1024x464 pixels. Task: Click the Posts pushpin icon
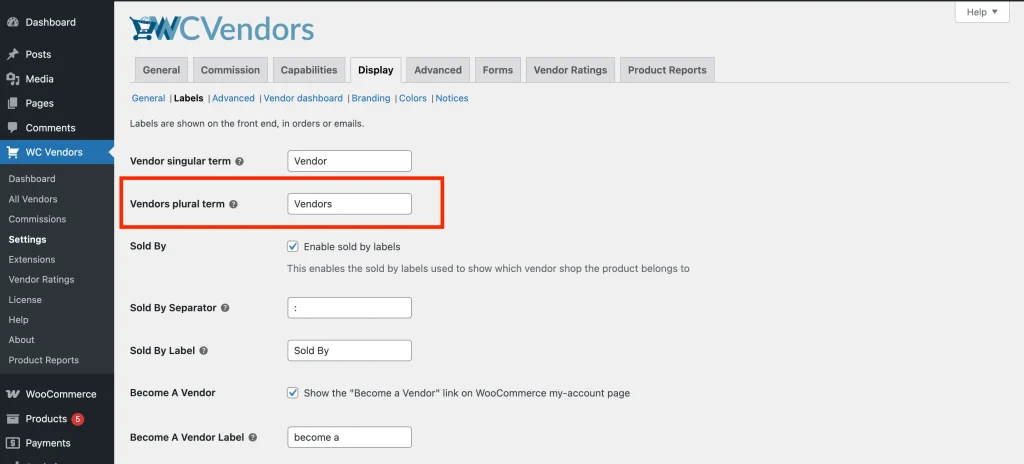click(12, 54)
